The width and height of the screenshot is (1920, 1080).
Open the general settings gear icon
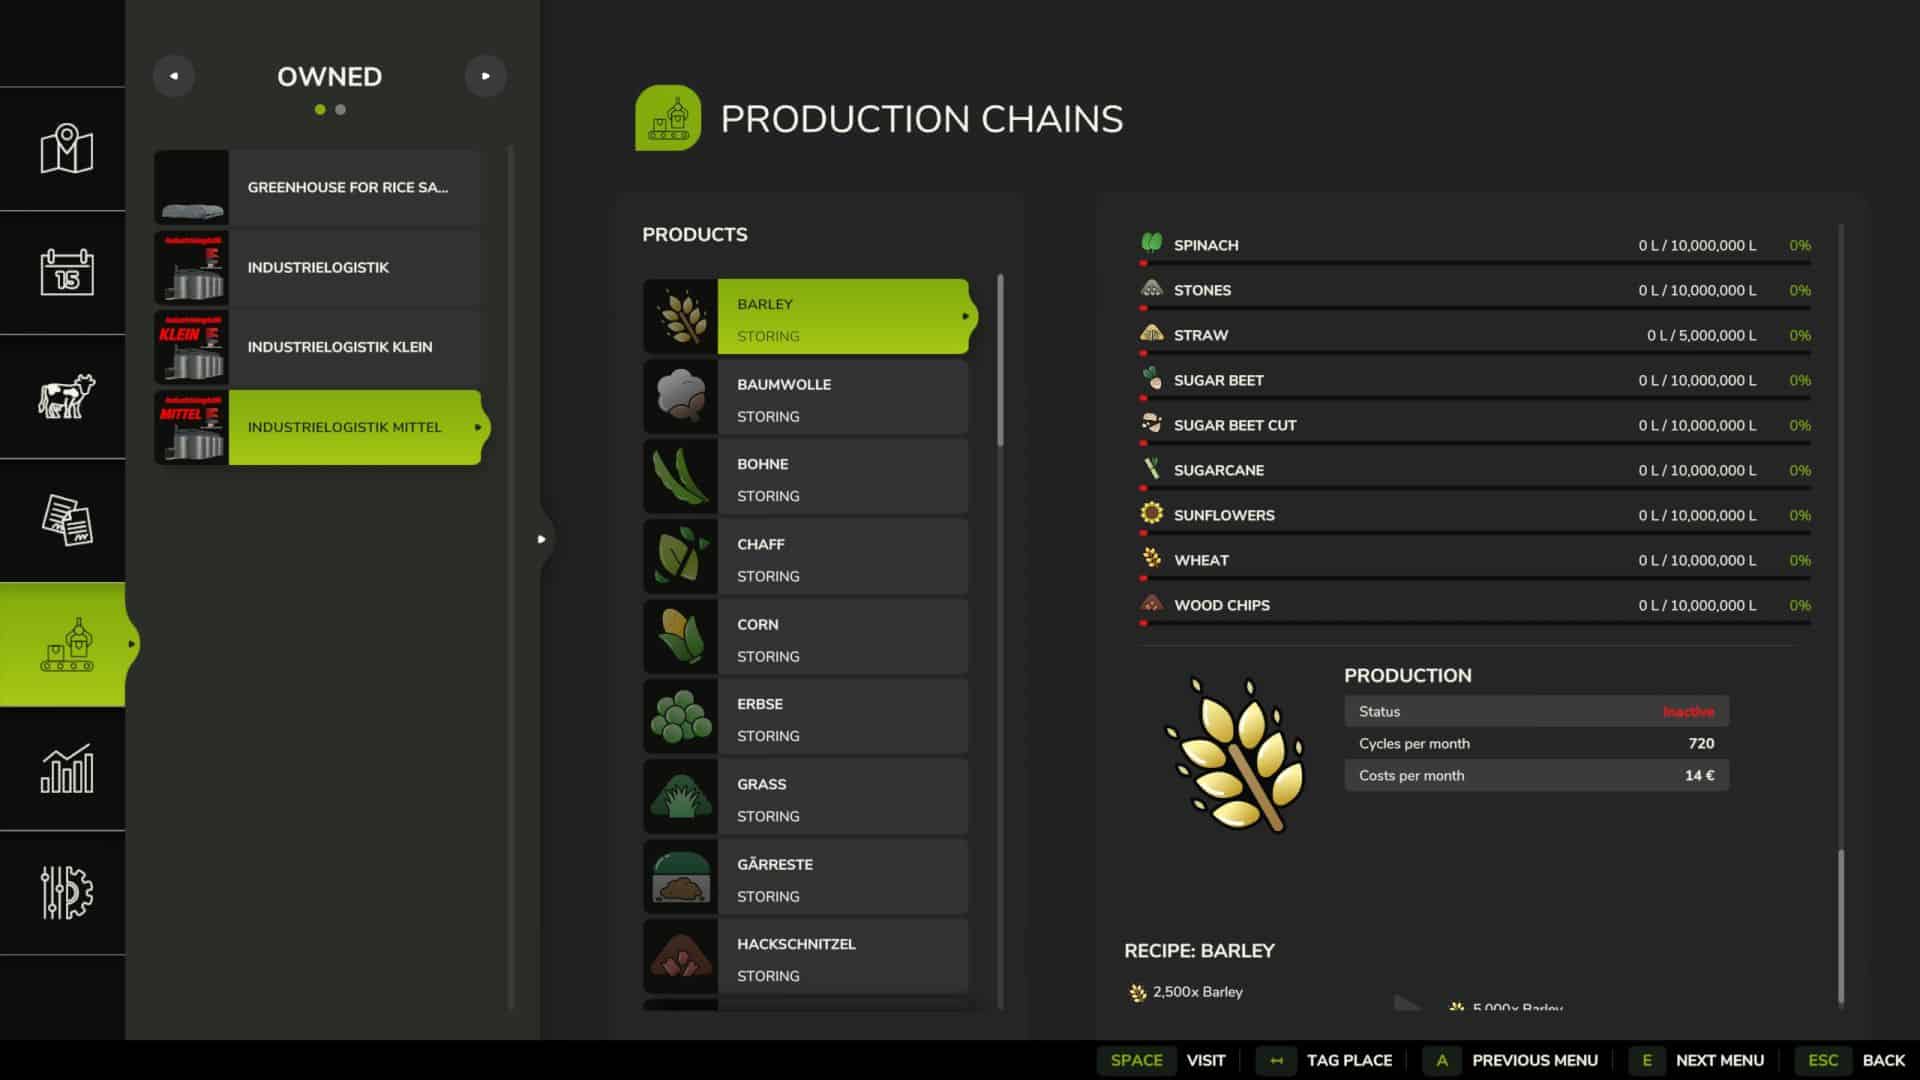click(x=66, y=892)
